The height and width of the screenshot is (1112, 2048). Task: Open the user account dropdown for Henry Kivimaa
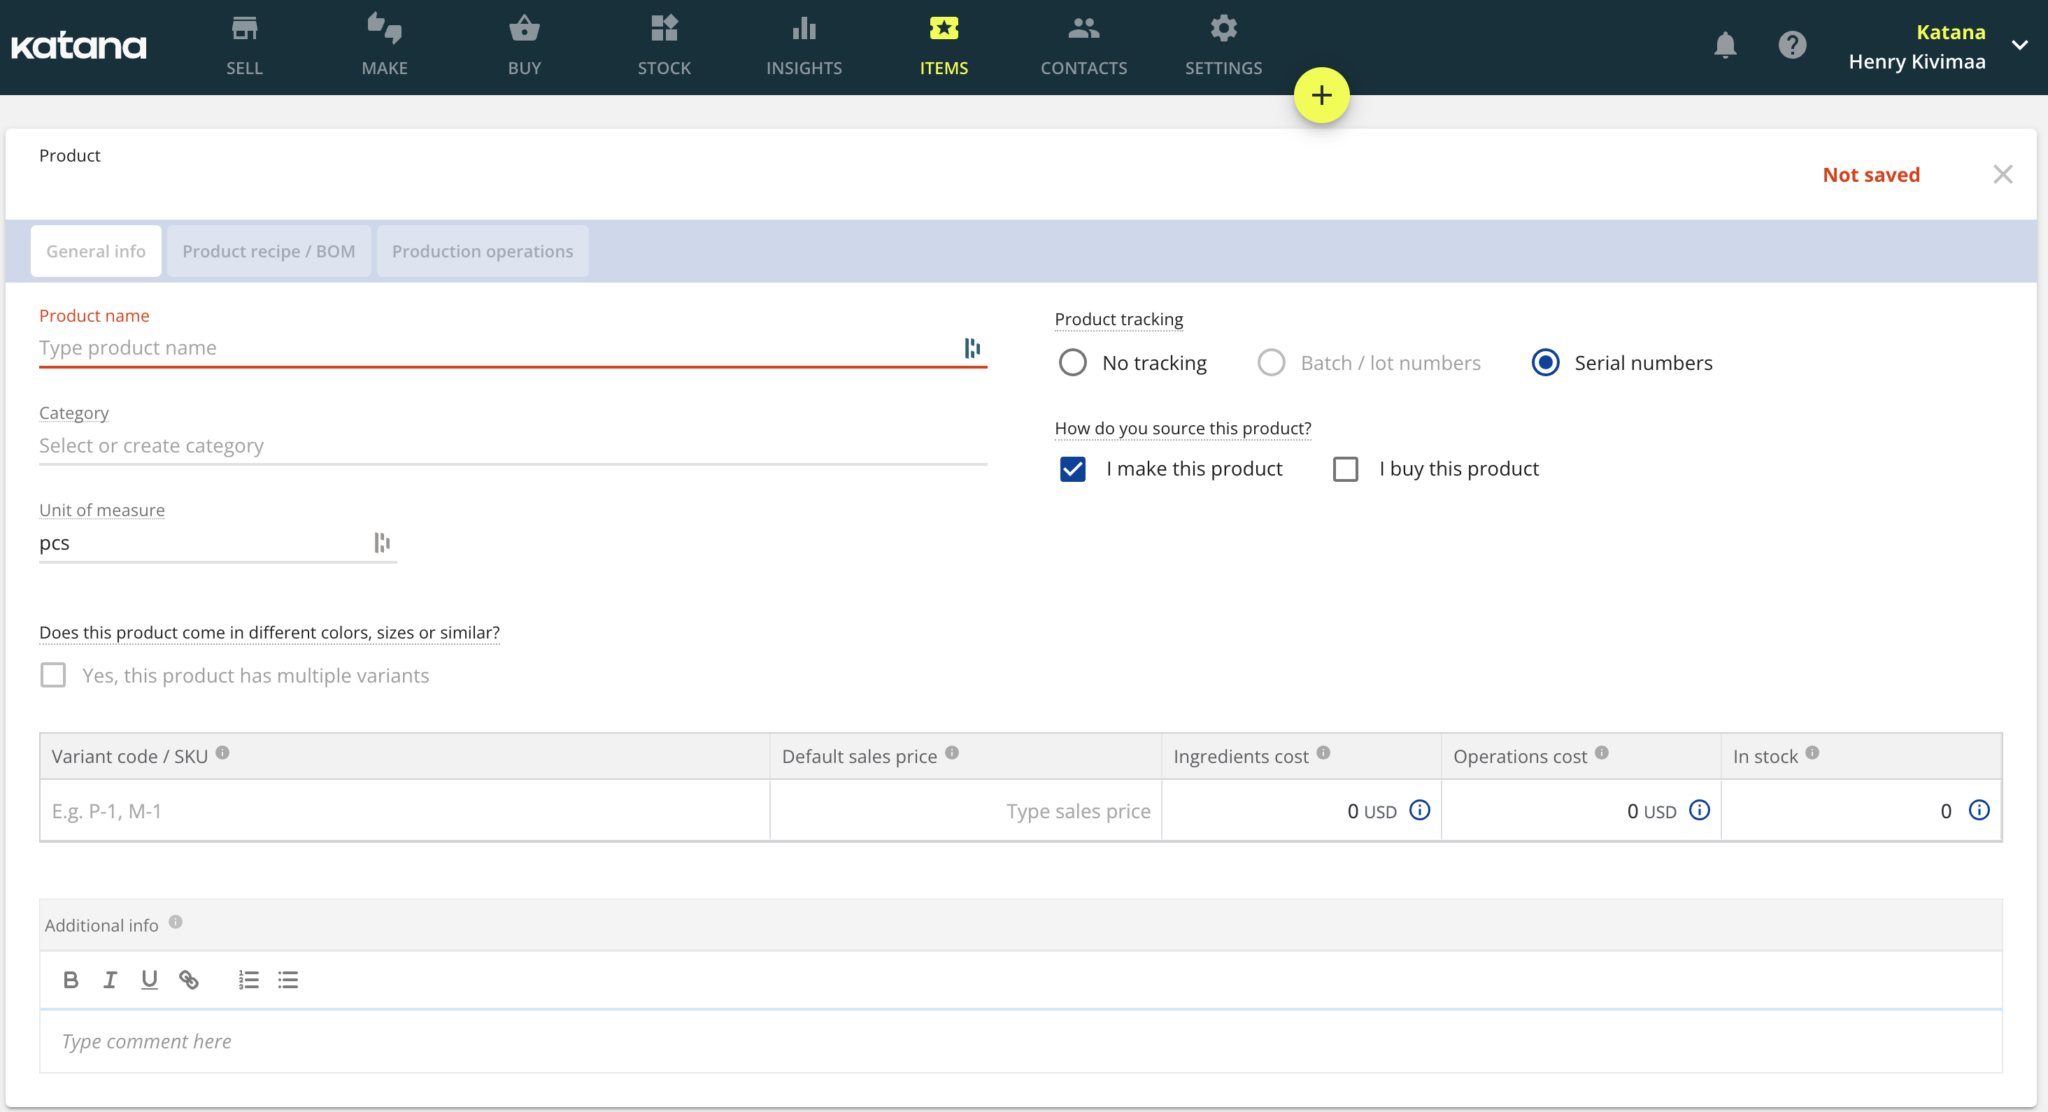[x=2020, y=45]
